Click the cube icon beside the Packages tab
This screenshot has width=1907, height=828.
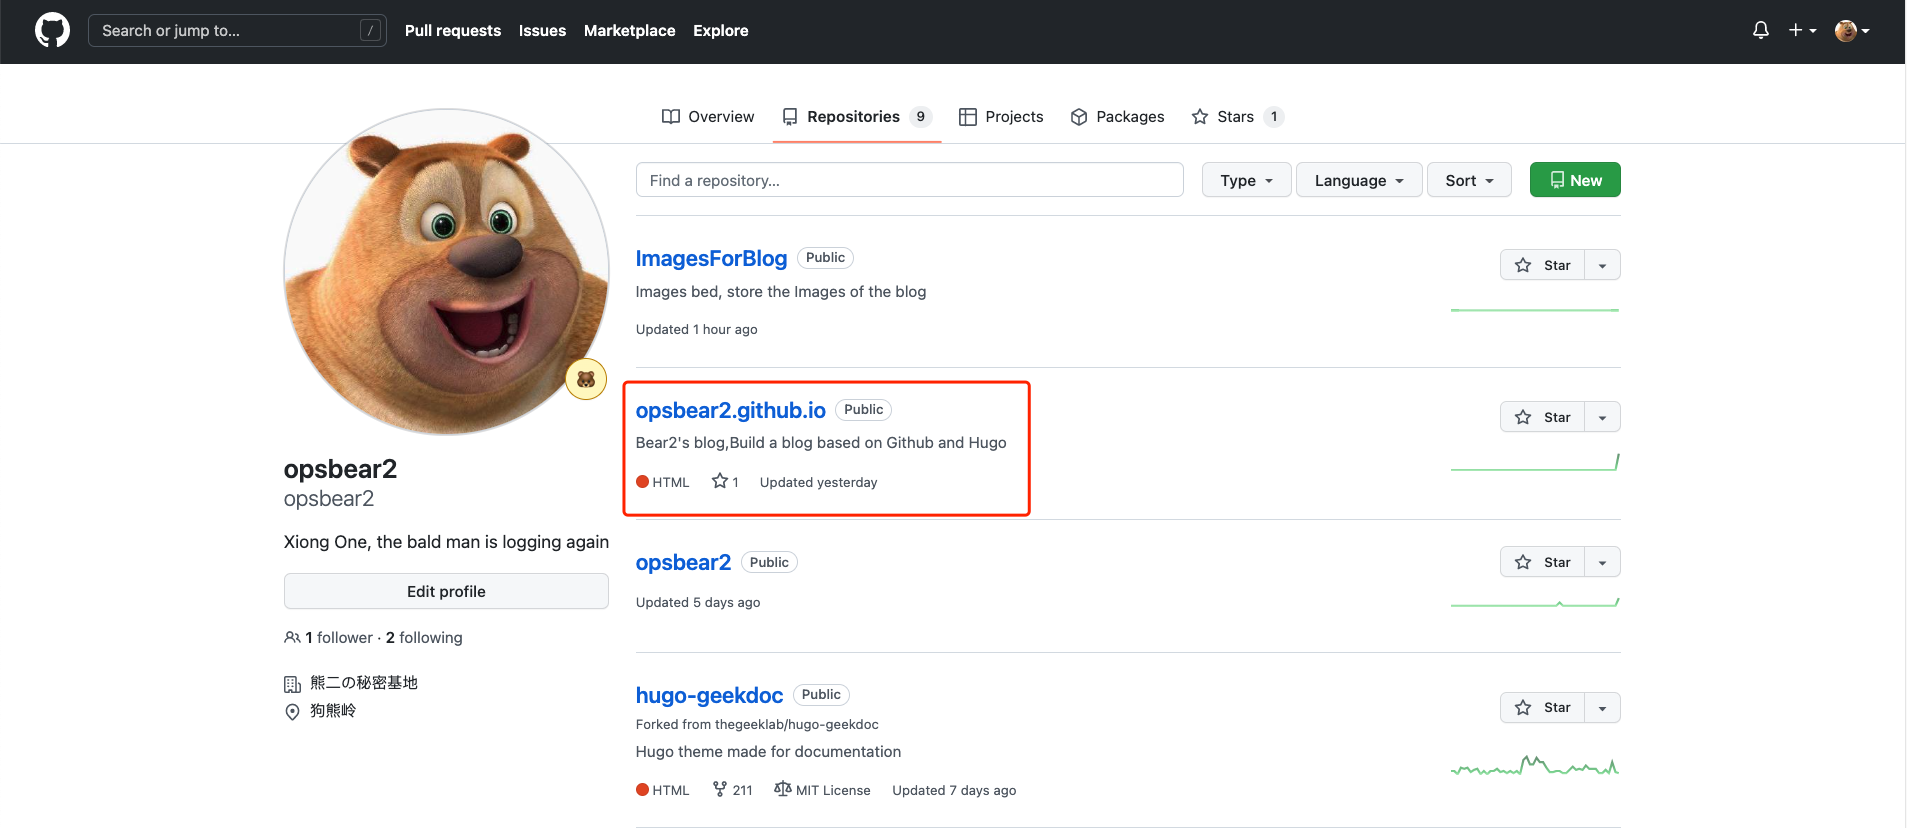point(1079,117)
